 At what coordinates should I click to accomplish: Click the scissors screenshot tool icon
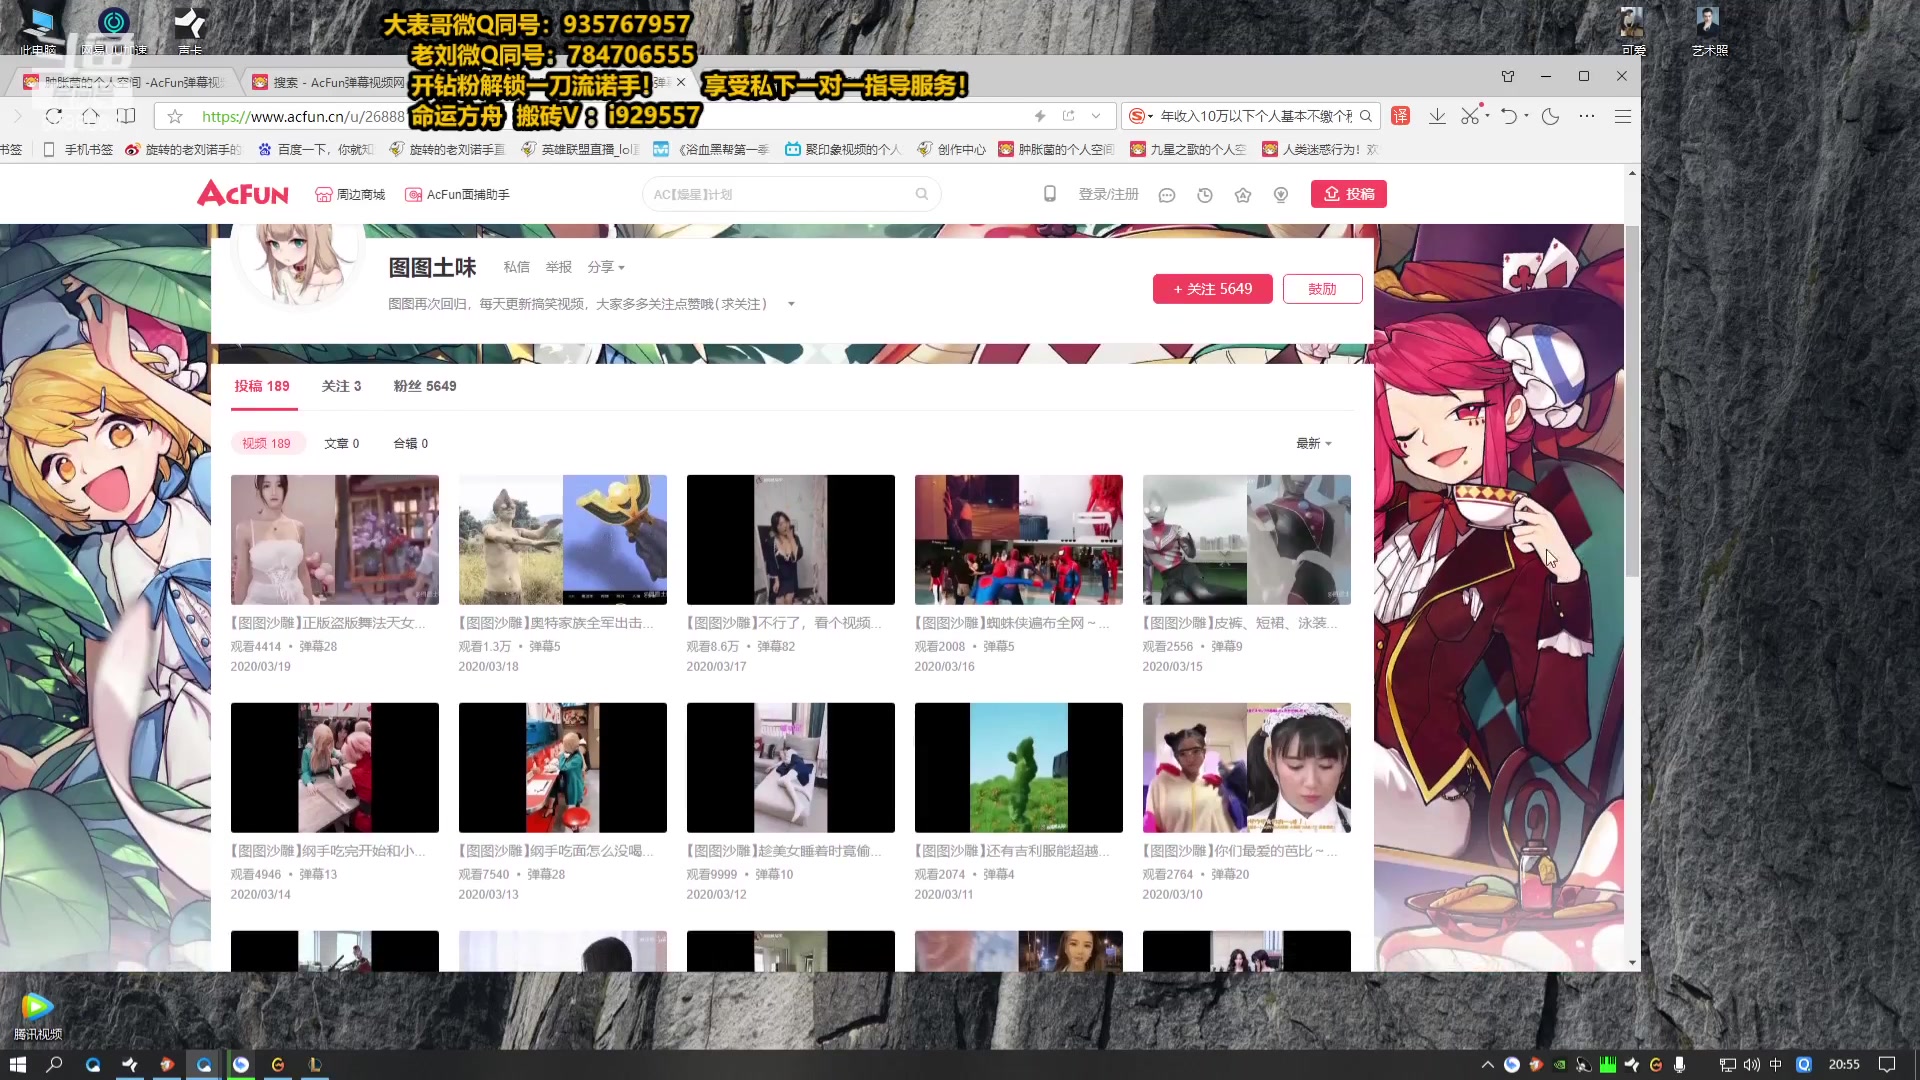pyautogui.click(x=1469, y=116)
